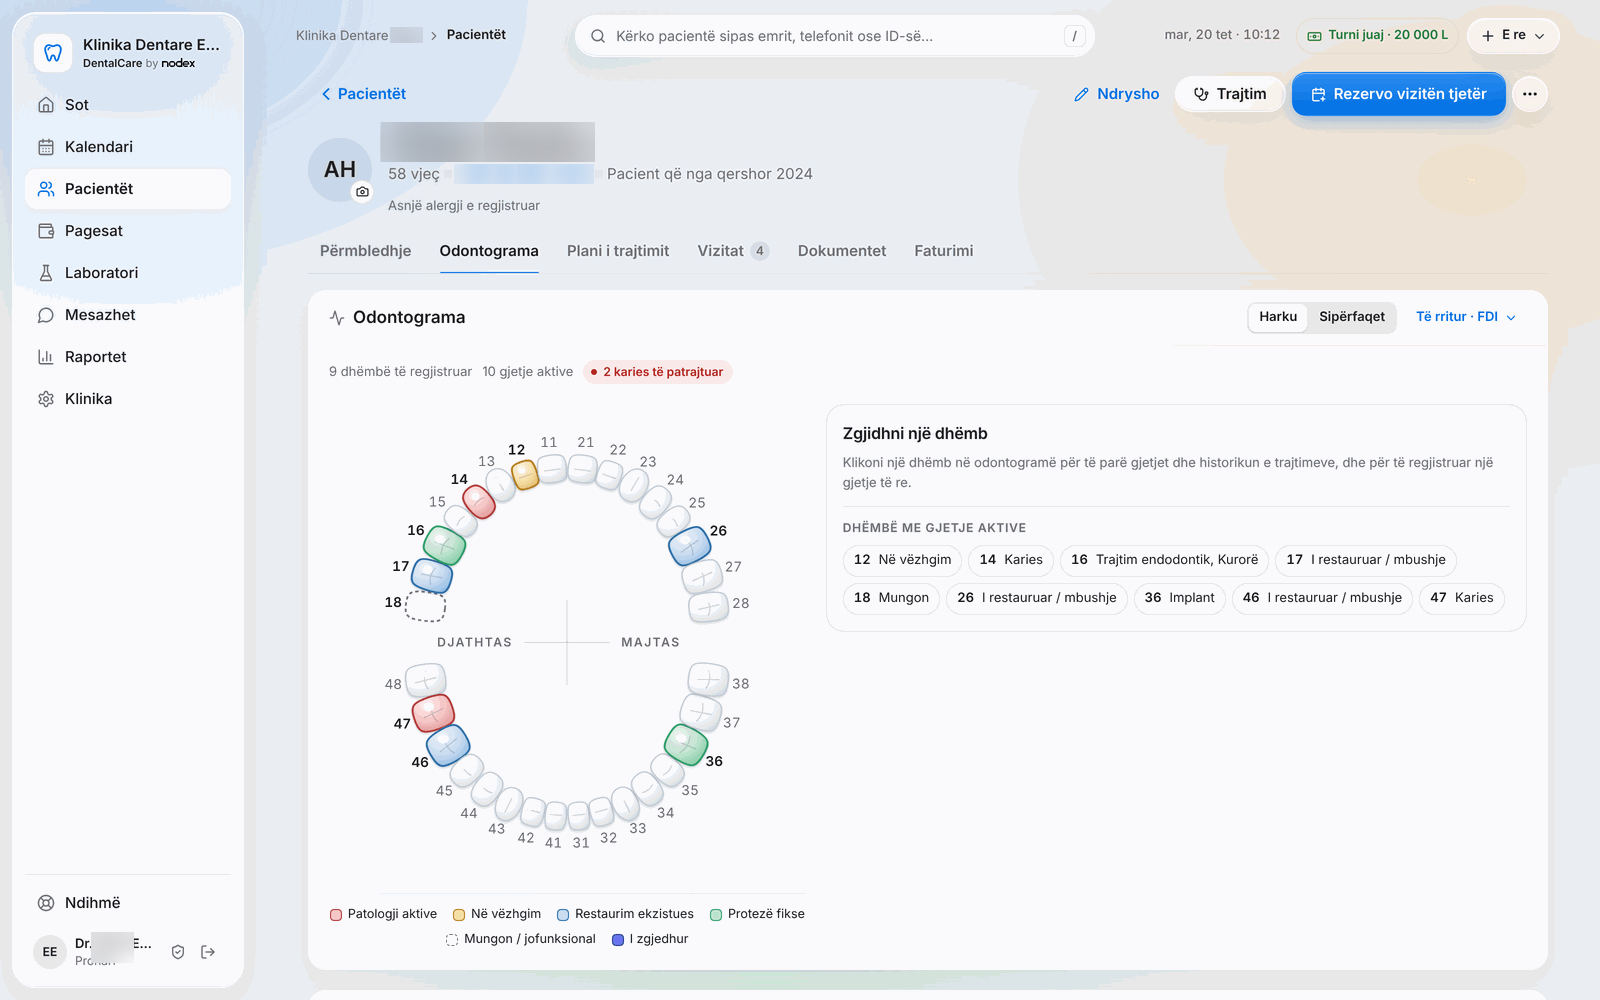The width and height of the screenshot is (1600, 1000).
Task: Open Ndihmë help icon
Action: [x=46, y=903]
